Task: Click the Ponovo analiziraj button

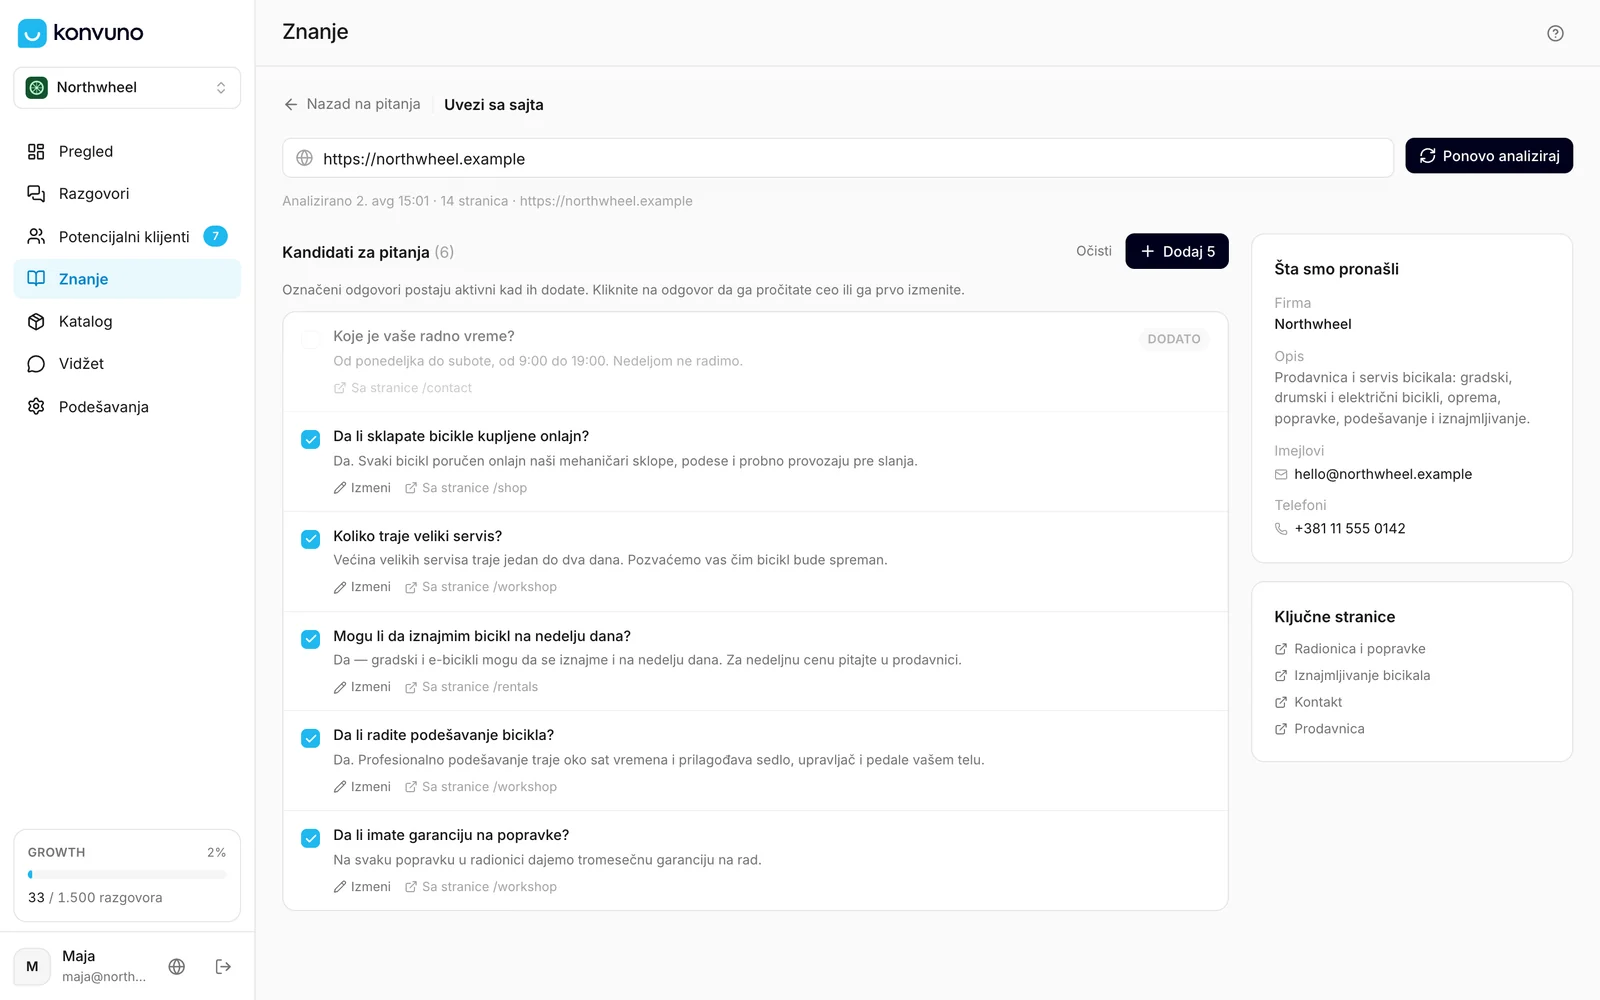Action: [1489, 156]
